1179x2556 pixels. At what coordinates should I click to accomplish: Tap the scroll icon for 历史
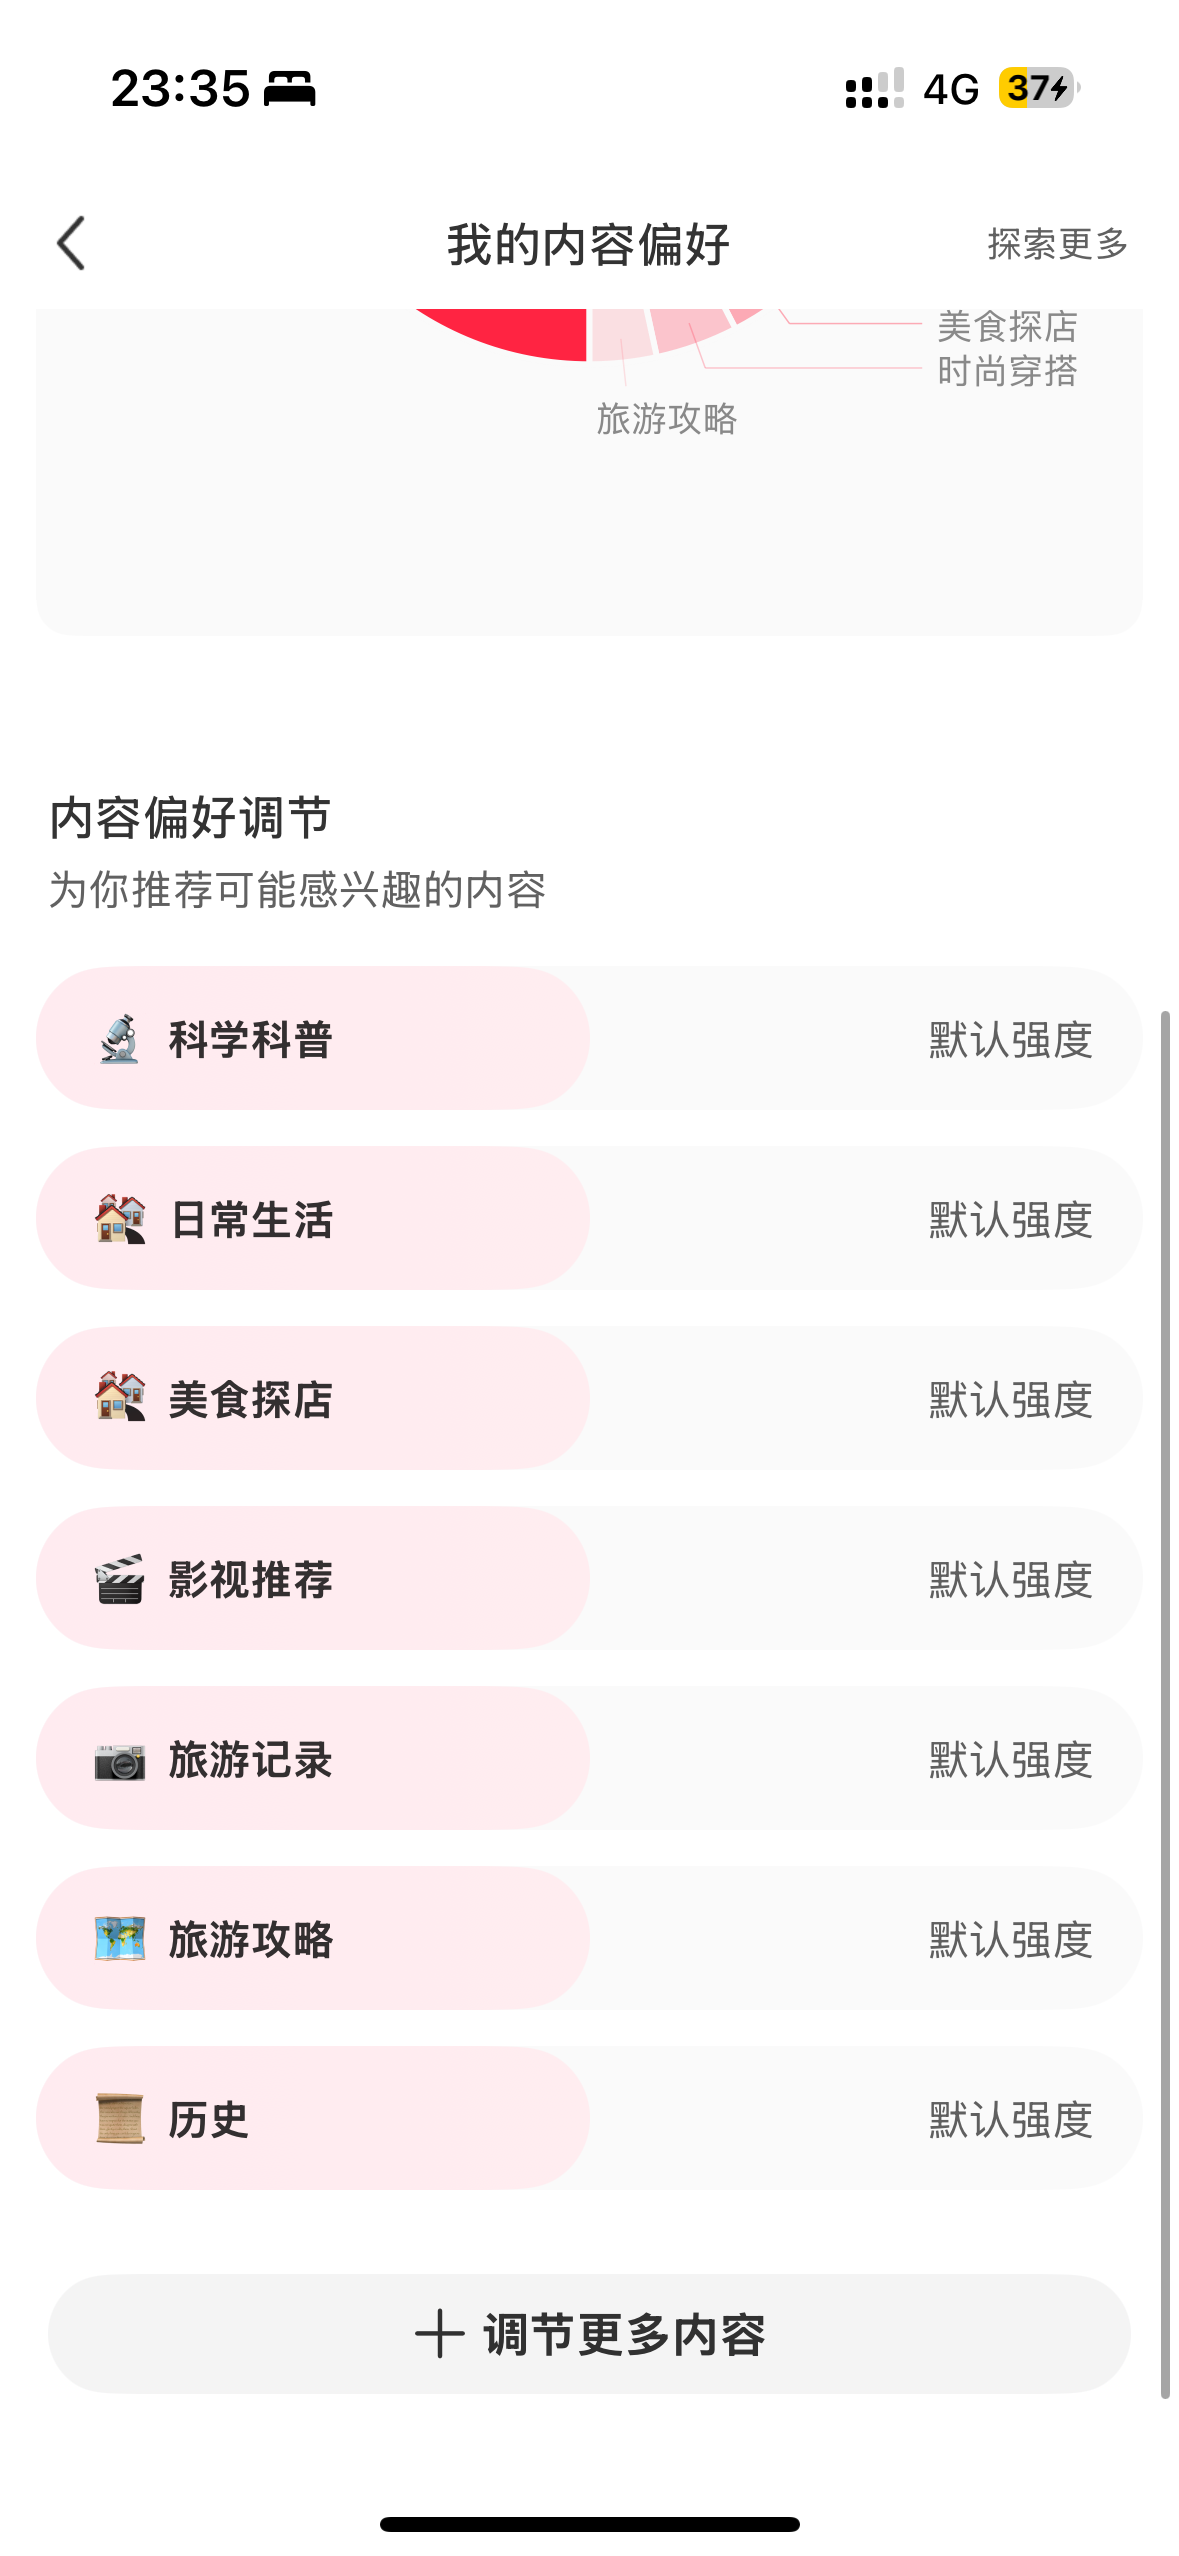(119, 2119)
